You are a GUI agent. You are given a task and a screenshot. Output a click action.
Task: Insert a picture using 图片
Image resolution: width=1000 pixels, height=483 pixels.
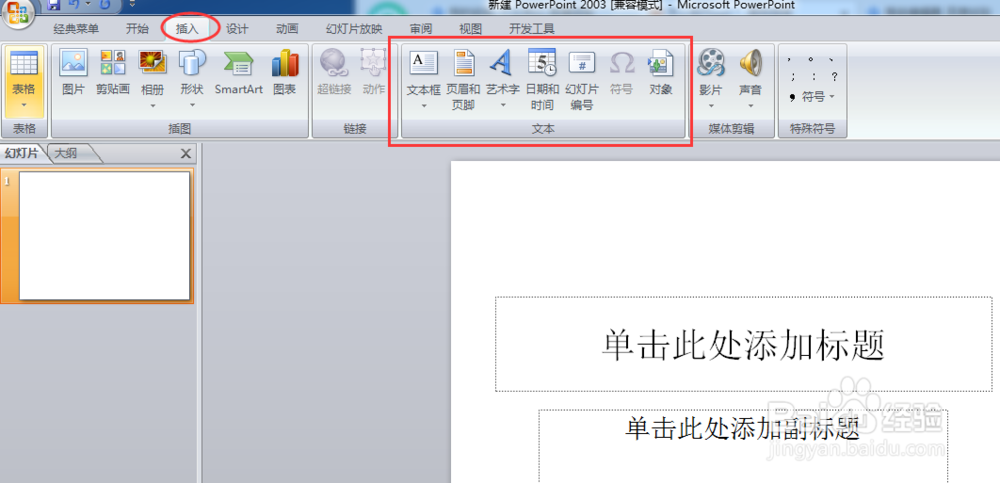pos(73,71)
